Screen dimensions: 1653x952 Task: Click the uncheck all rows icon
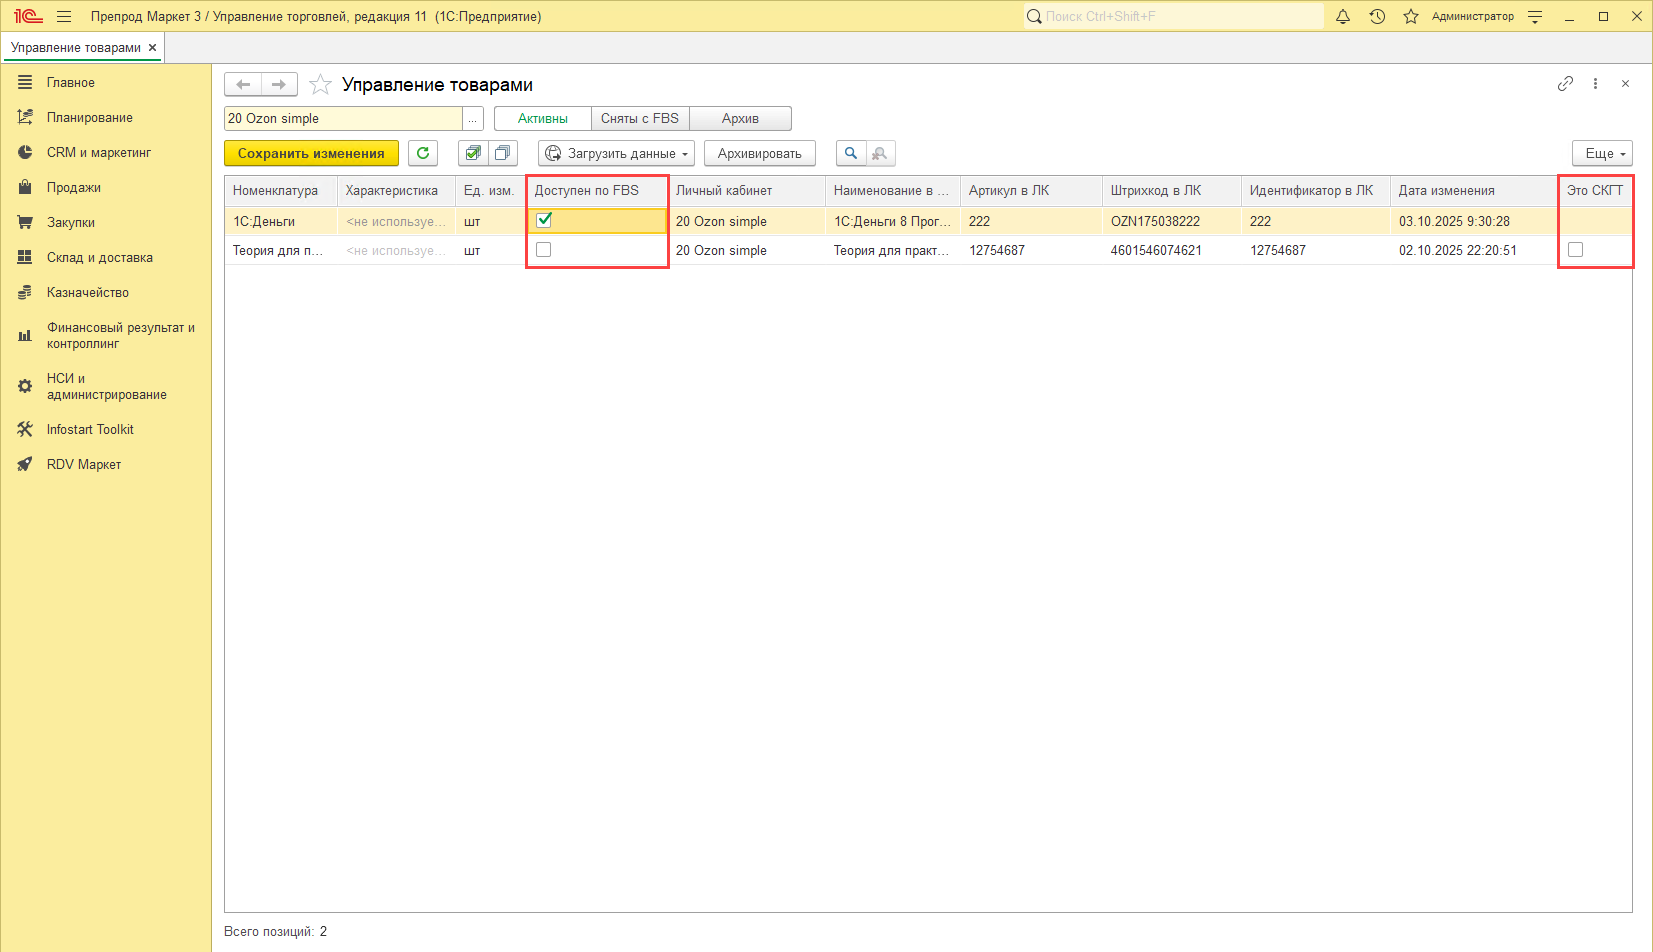(x=503, y=153)
